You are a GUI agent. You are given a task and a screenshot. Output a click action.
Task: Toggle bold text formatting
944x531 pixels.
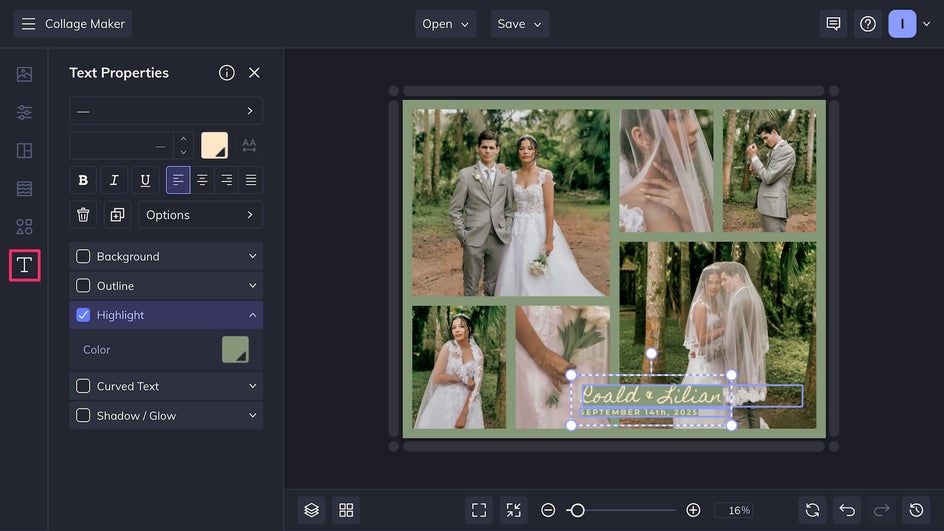[83, 180]
